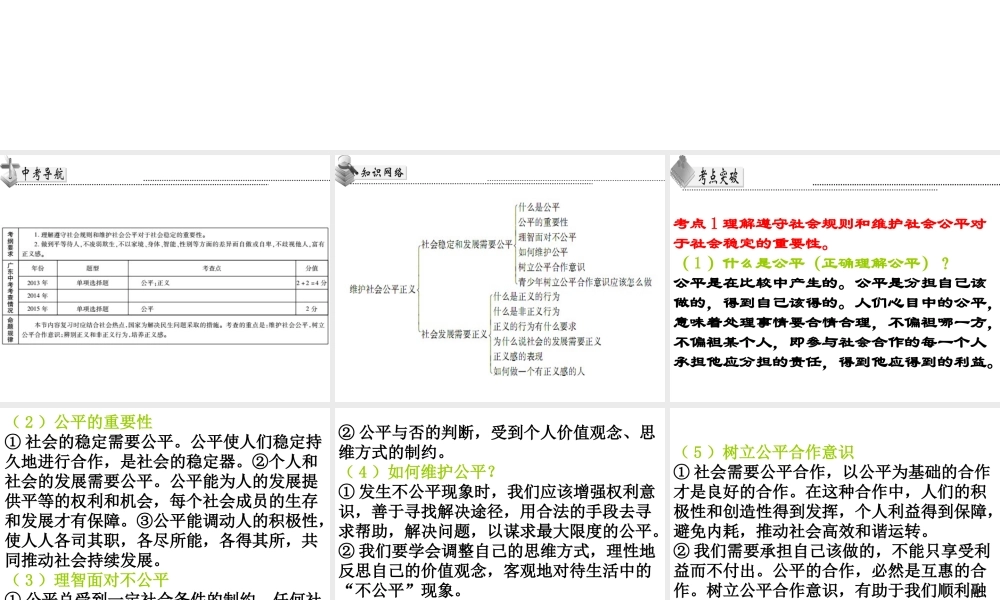Screen dimensions: 1000x600
Task: Click the 年份 column header in table
Action: click(x=38, y=268)
